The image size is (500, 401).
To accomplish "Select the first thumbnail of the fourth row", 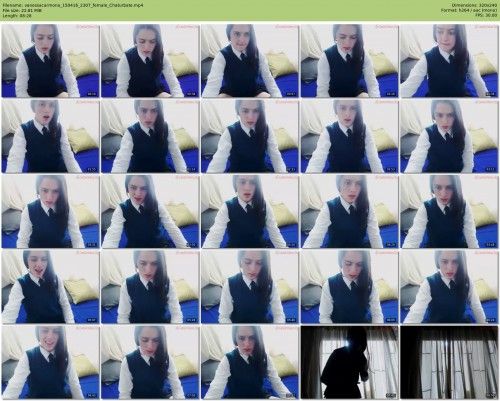I will pos(50,287).
